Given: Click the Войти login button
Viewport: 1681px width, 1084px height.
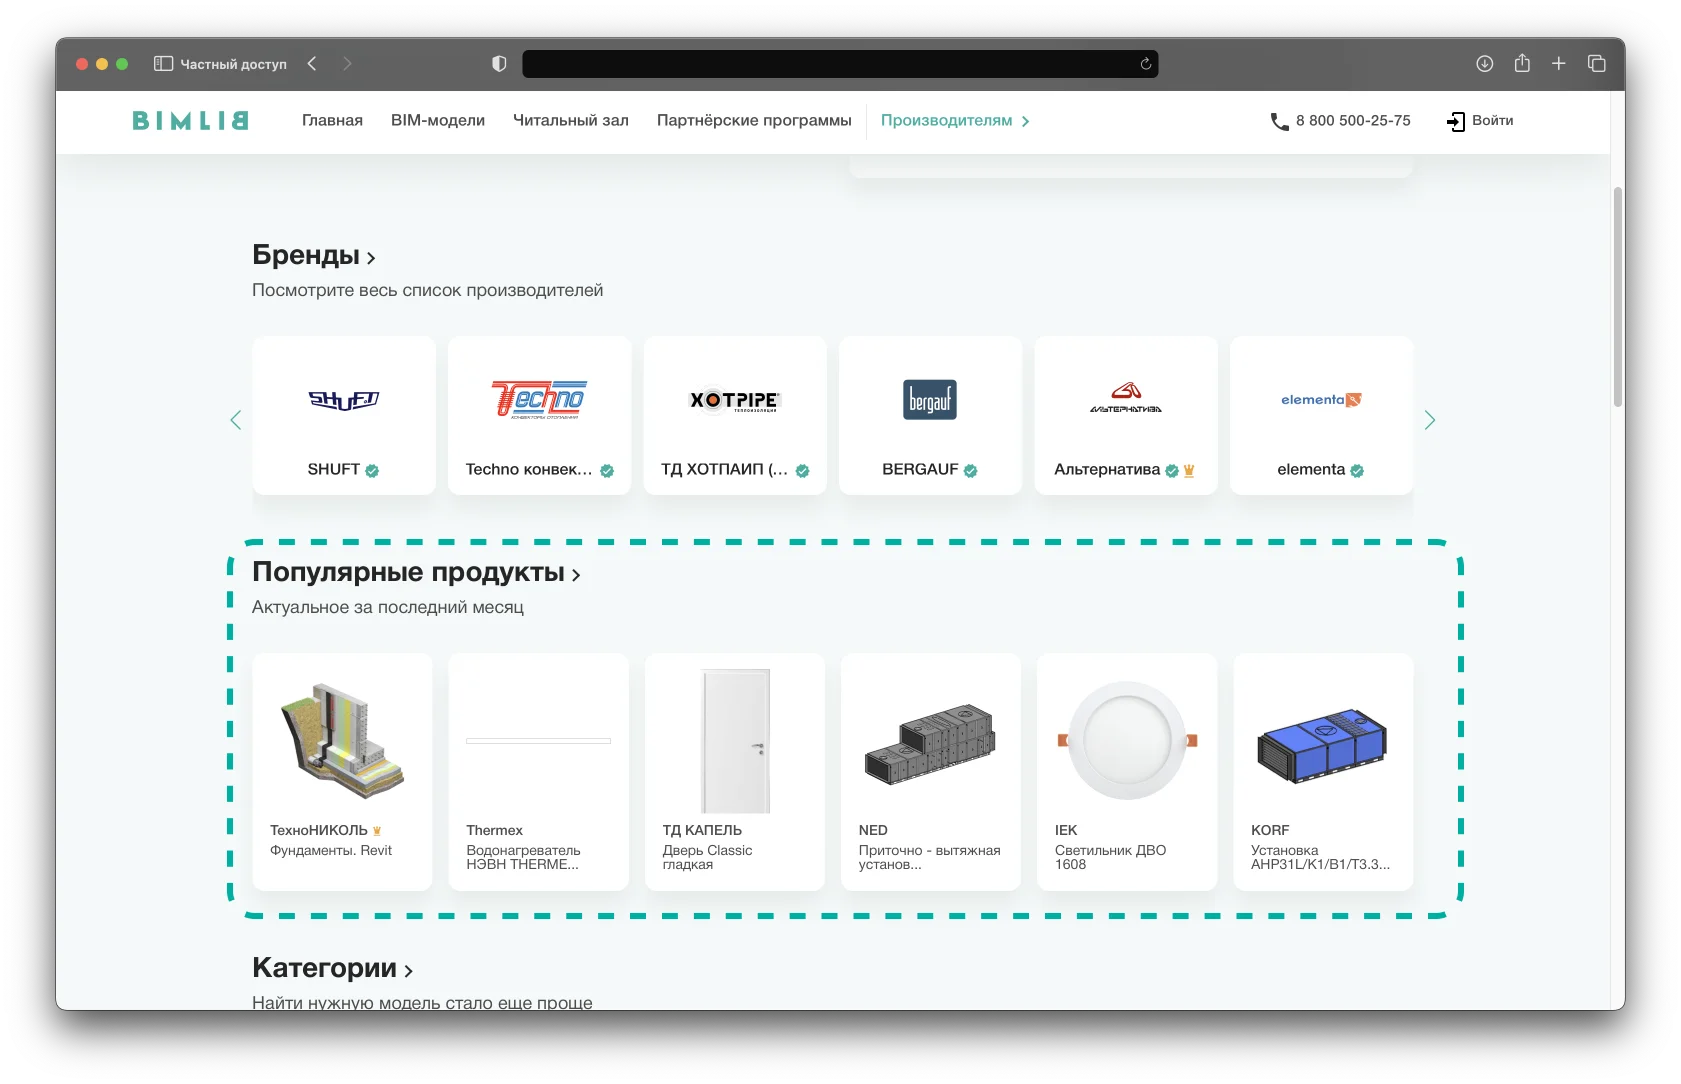Looking at the screenshot, I should tap(1480, 120).
